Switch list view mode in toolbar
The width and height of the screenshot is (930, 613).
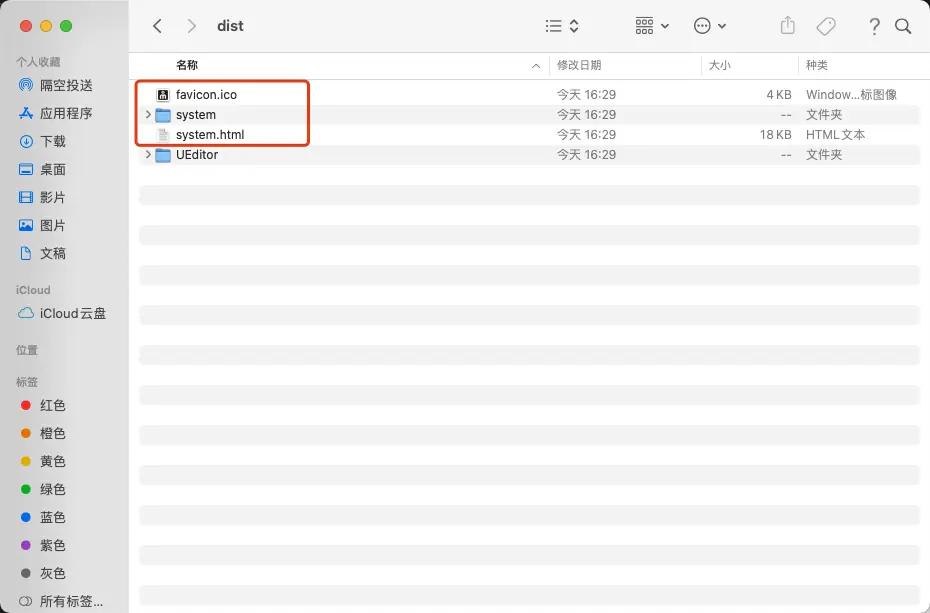tap(562, 26)
